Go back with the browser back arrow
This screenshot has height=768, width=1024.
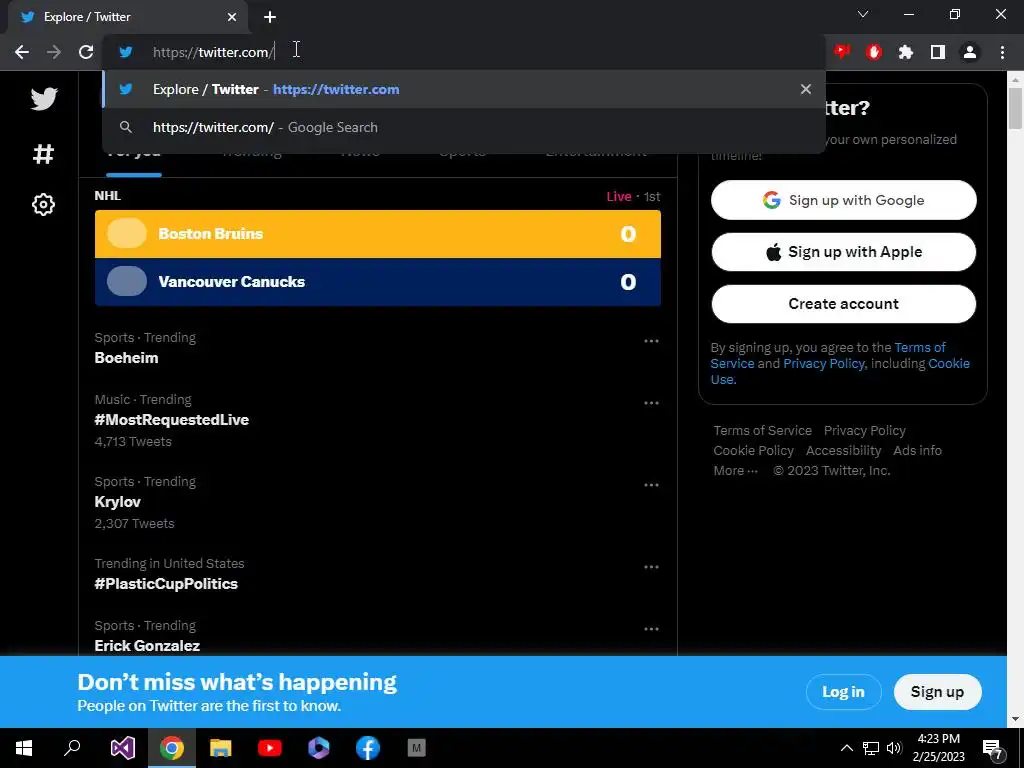point(22,52)
